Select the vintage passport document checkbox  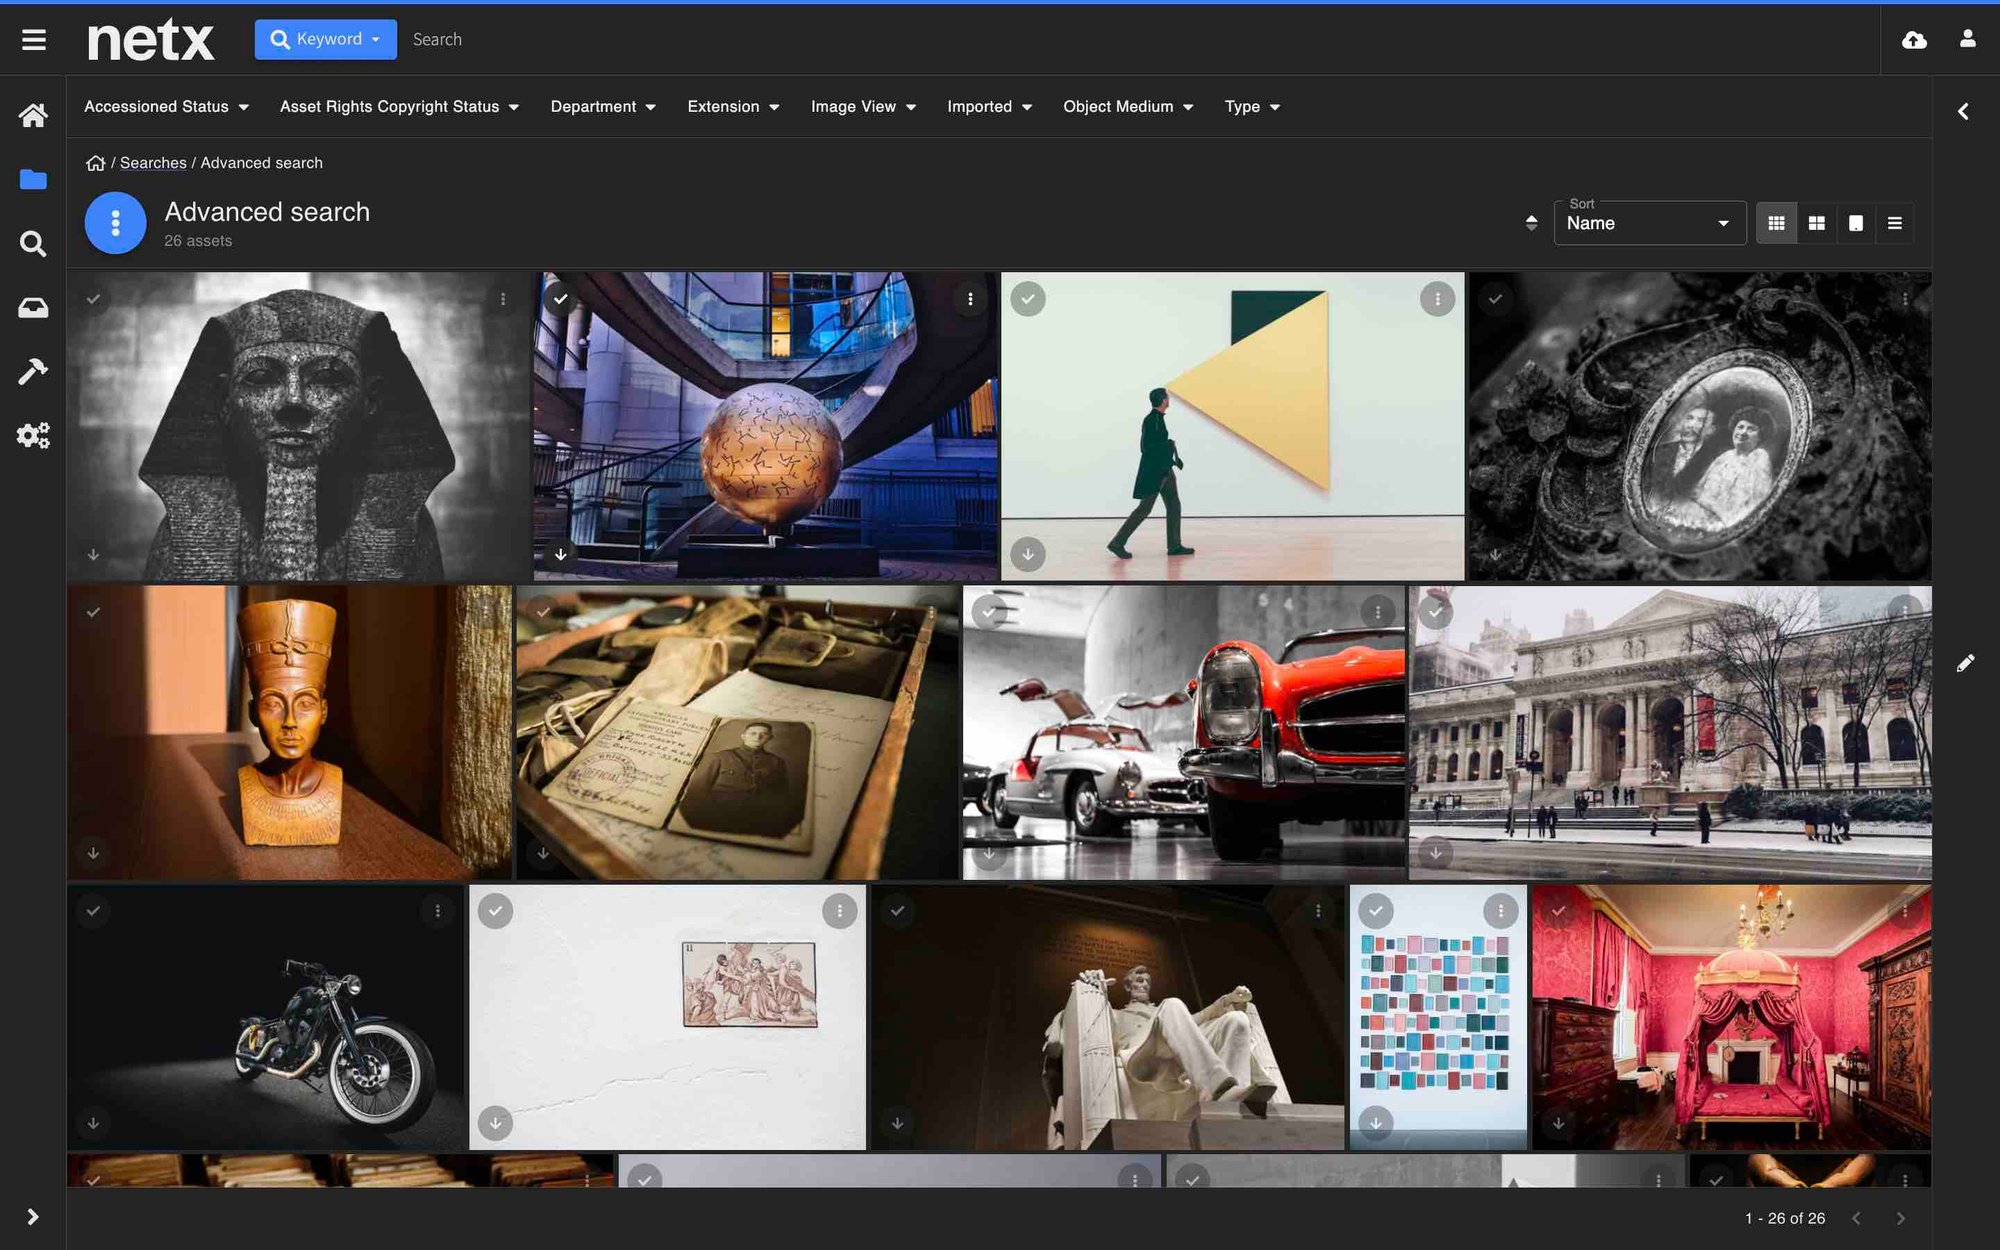[x=543, y=612]
